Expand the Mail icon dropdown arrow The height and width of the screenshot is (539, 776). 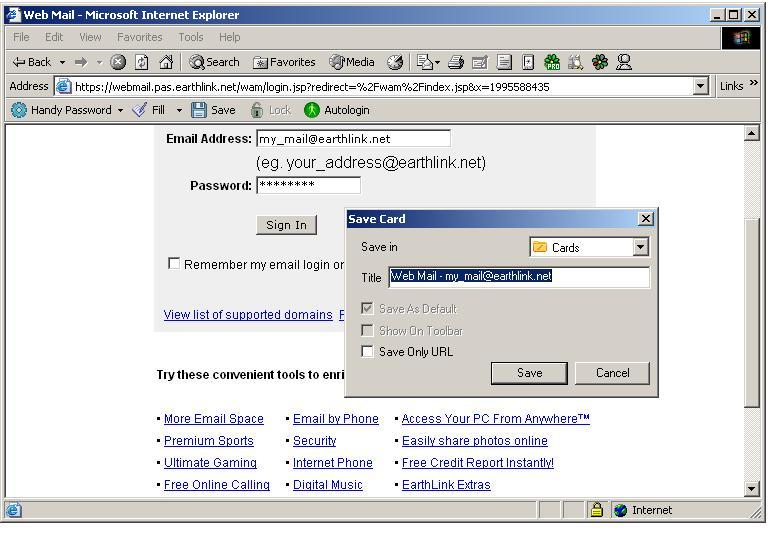(x=437, y=62)
